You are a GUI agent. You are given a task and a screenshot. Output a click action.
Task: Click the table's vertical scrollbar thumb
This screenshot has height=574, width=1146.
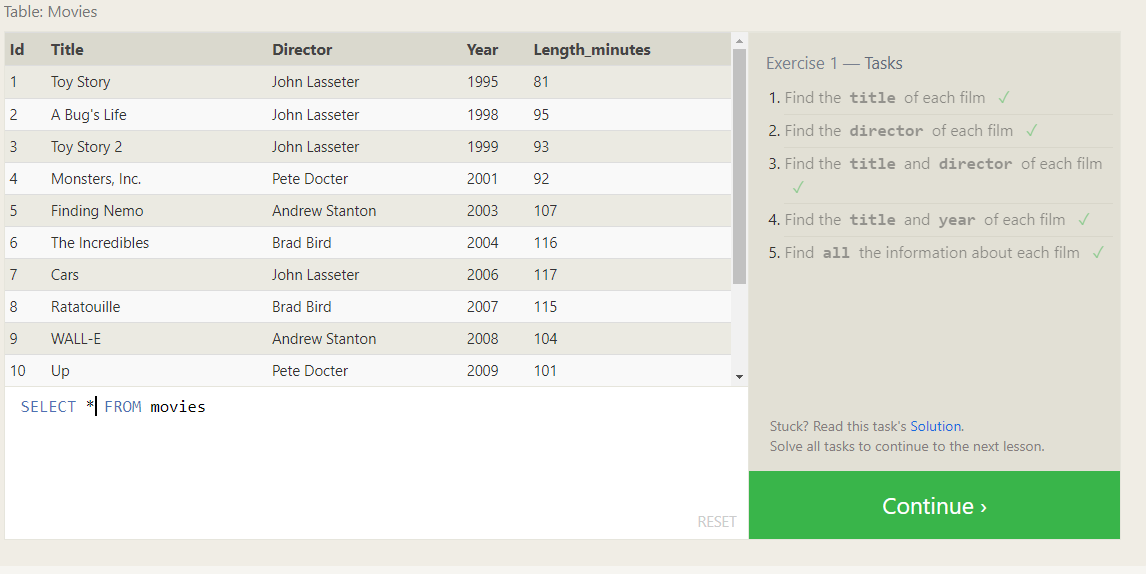(740, 165)
